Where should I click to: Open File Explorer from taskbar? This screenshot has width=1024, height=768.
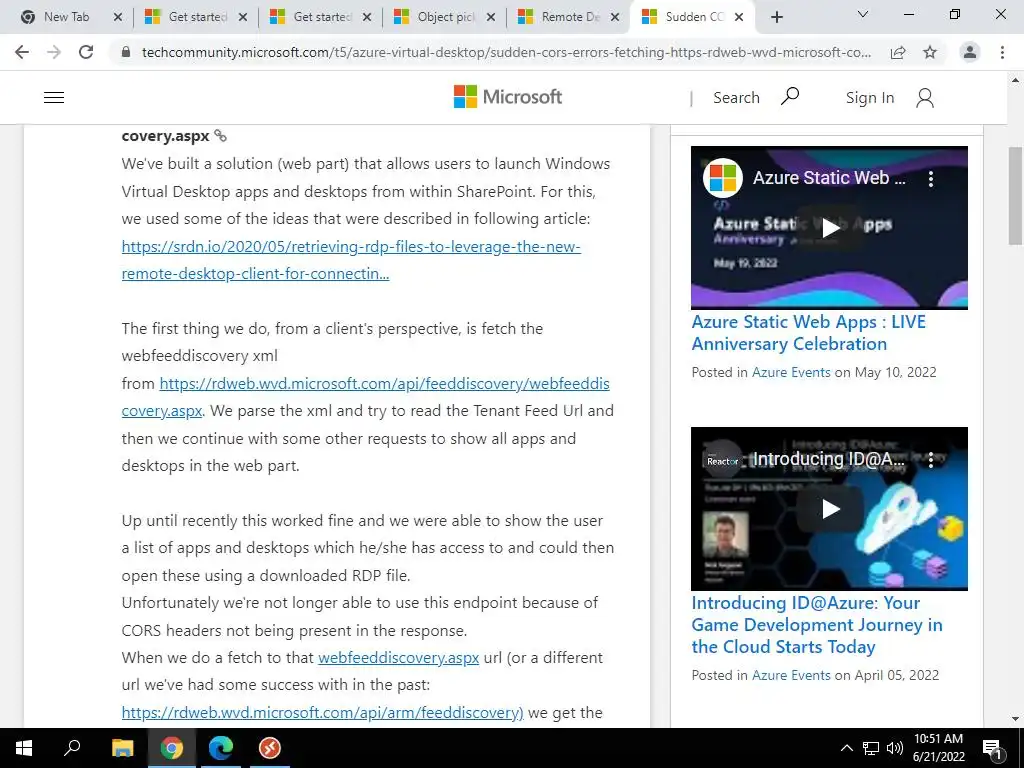click(x=122, y=748)
